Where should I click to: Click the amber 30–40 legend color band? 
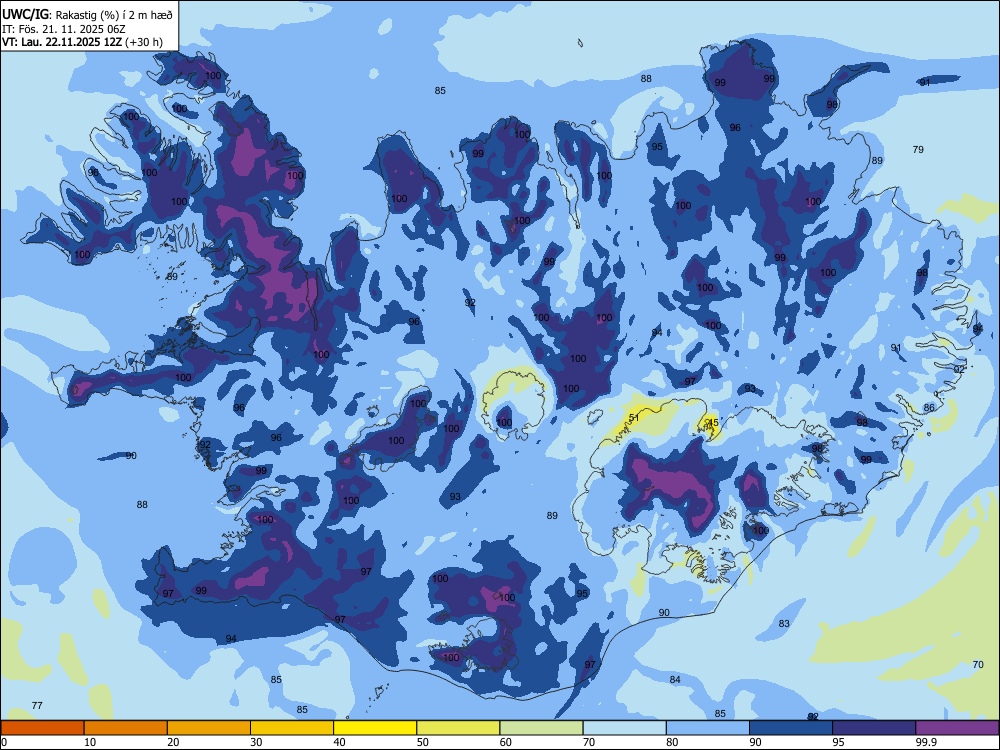click(292, 728)
